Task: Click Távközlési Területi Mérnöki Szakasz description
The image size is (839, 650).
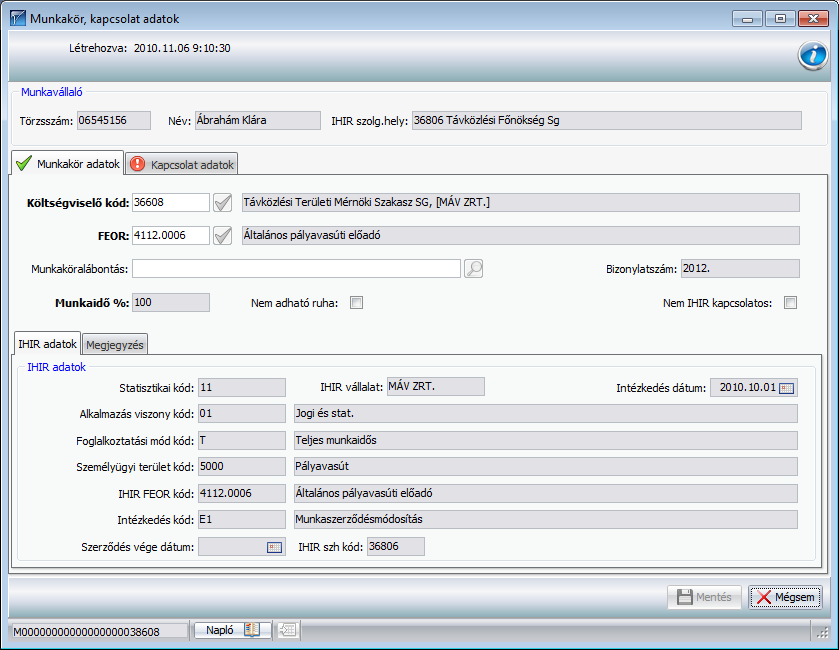Action: (521, 203)
